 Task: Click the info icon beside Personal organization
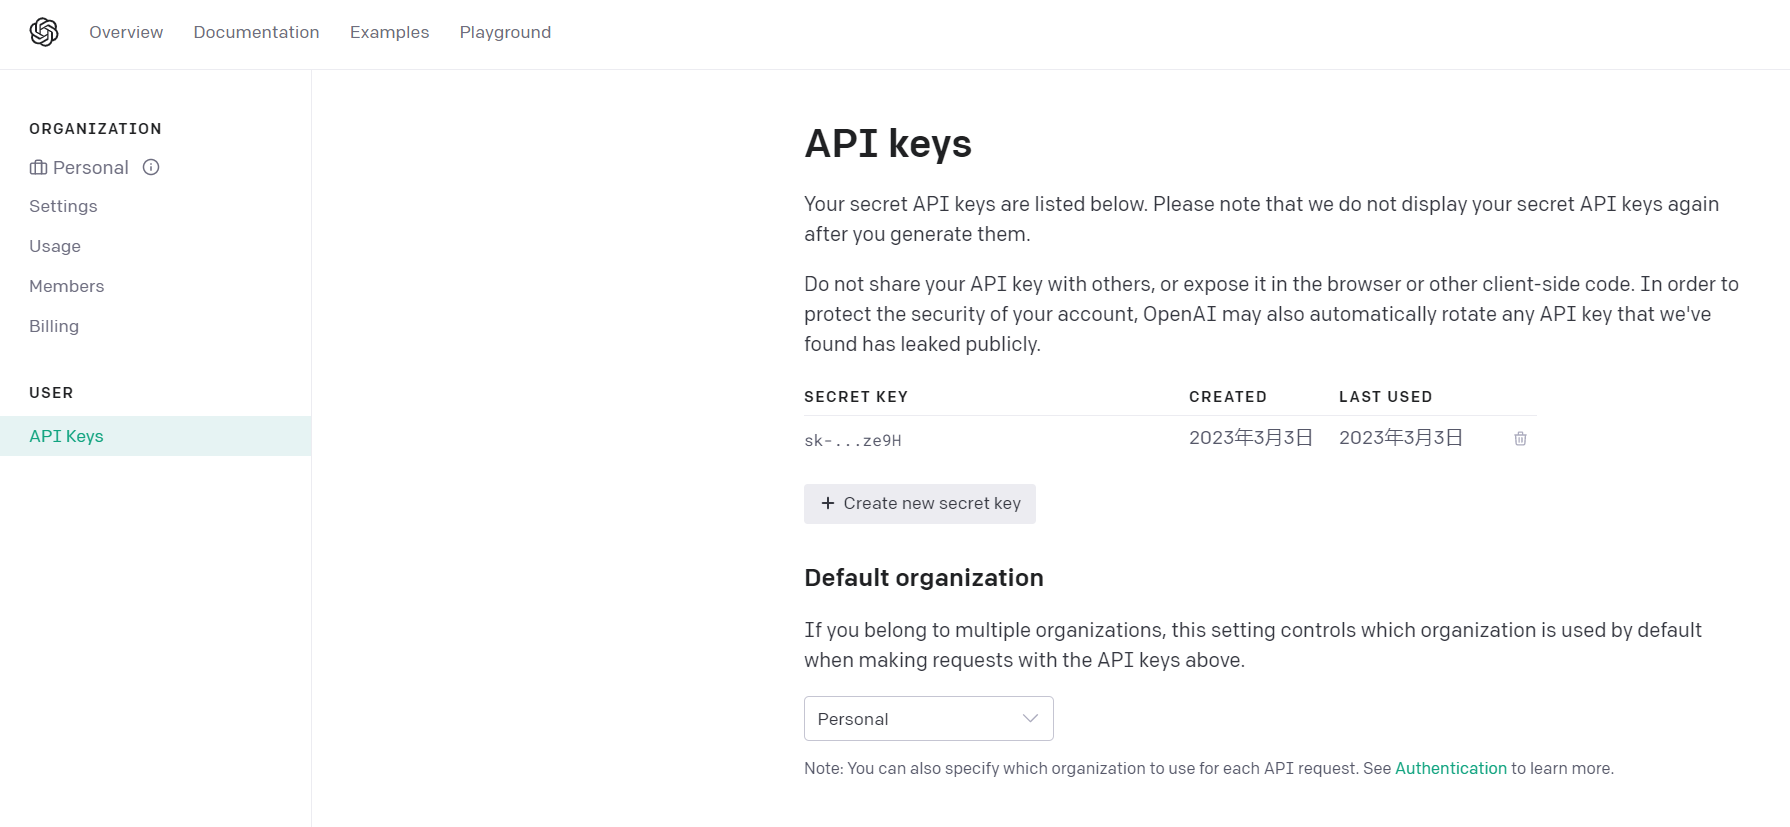(x=151, y=167)
